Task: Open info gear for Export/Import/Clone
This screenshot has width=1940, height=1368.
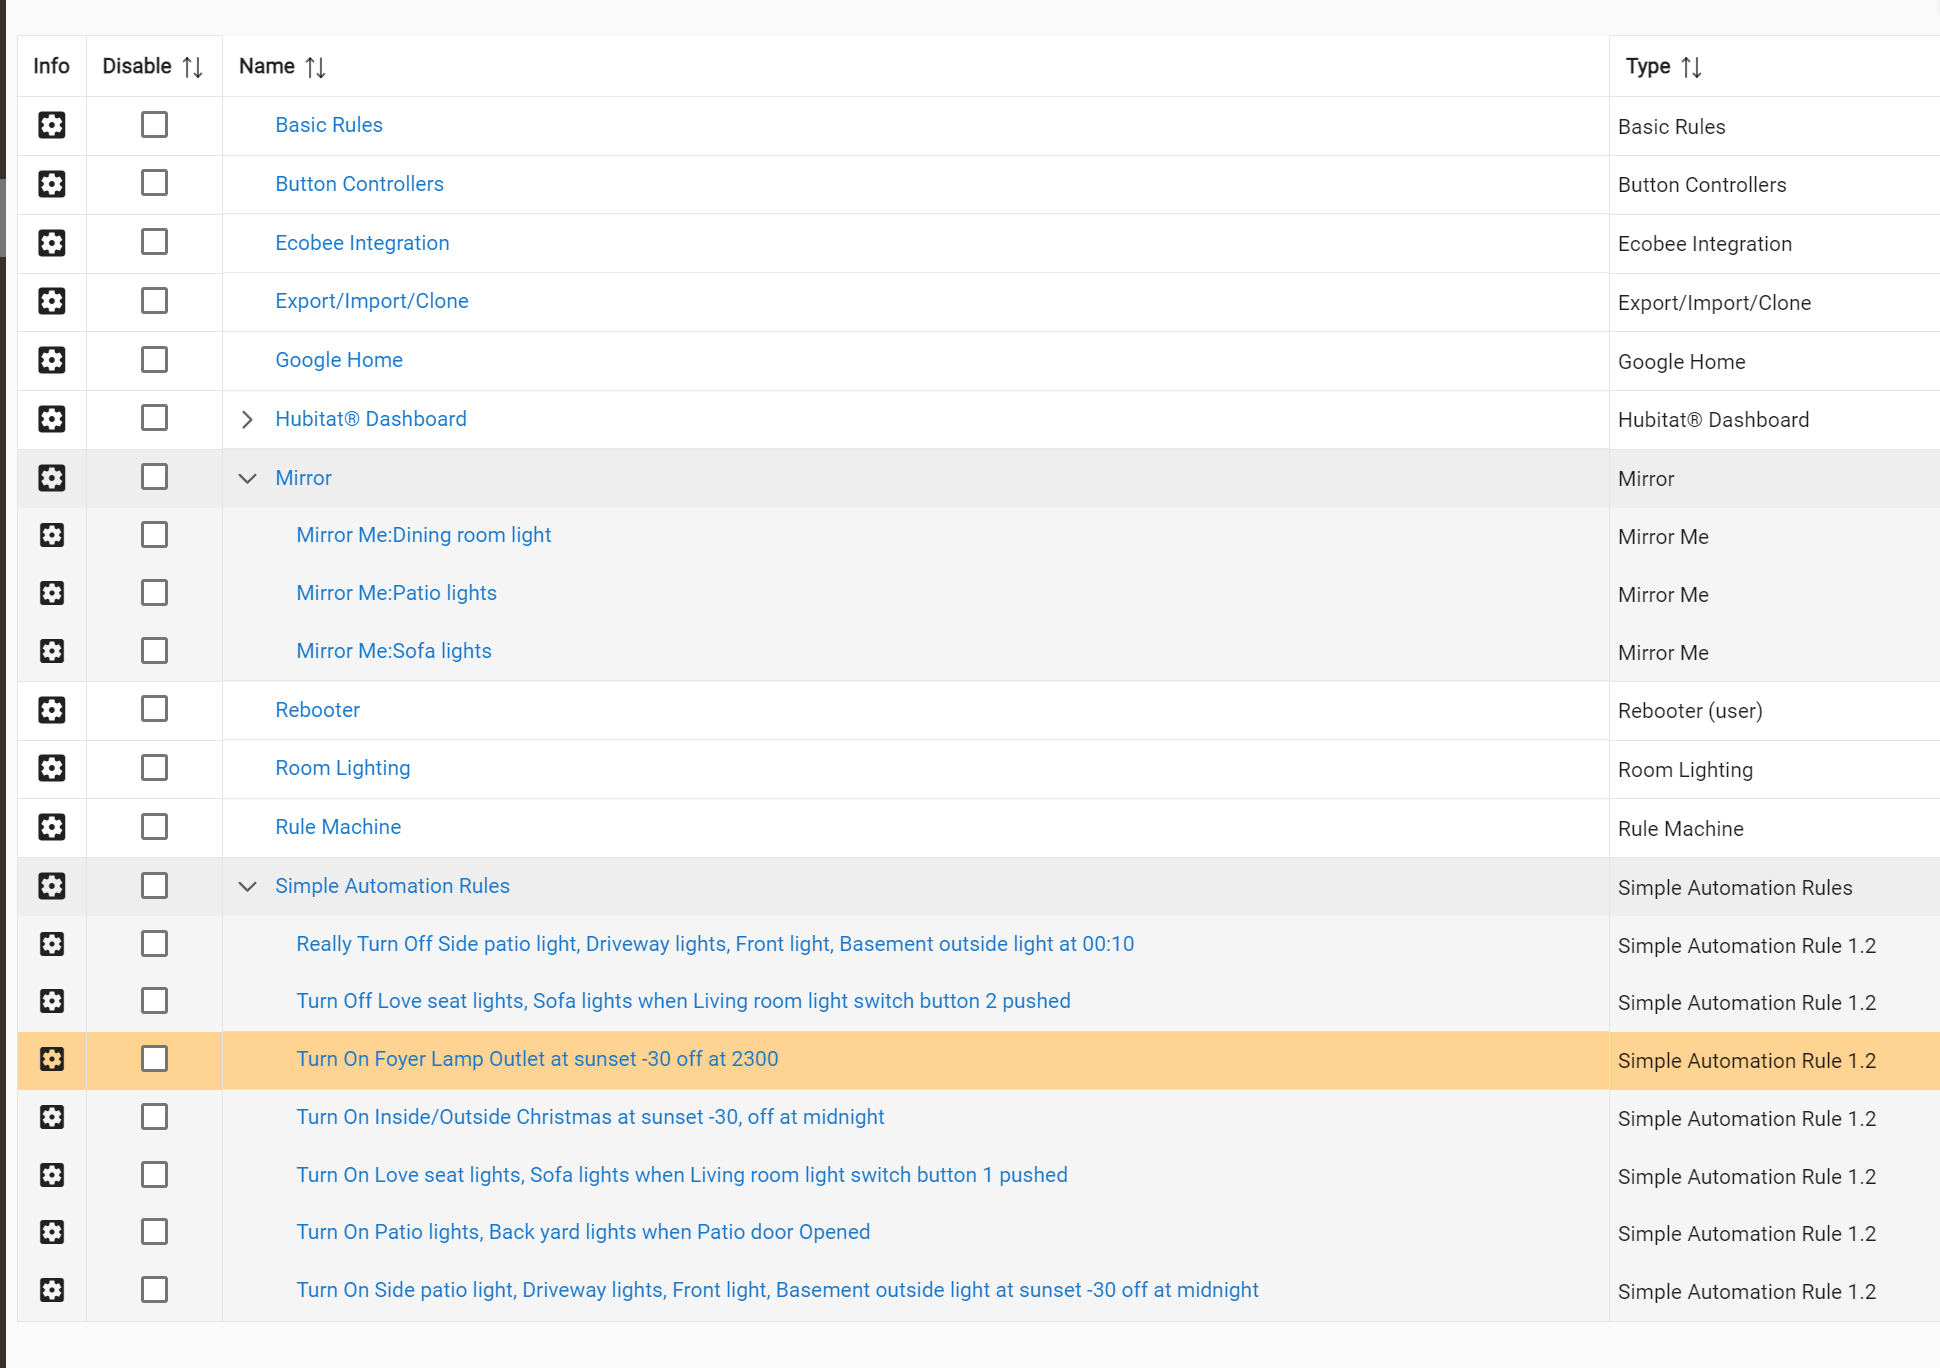Action: (52, 301)
